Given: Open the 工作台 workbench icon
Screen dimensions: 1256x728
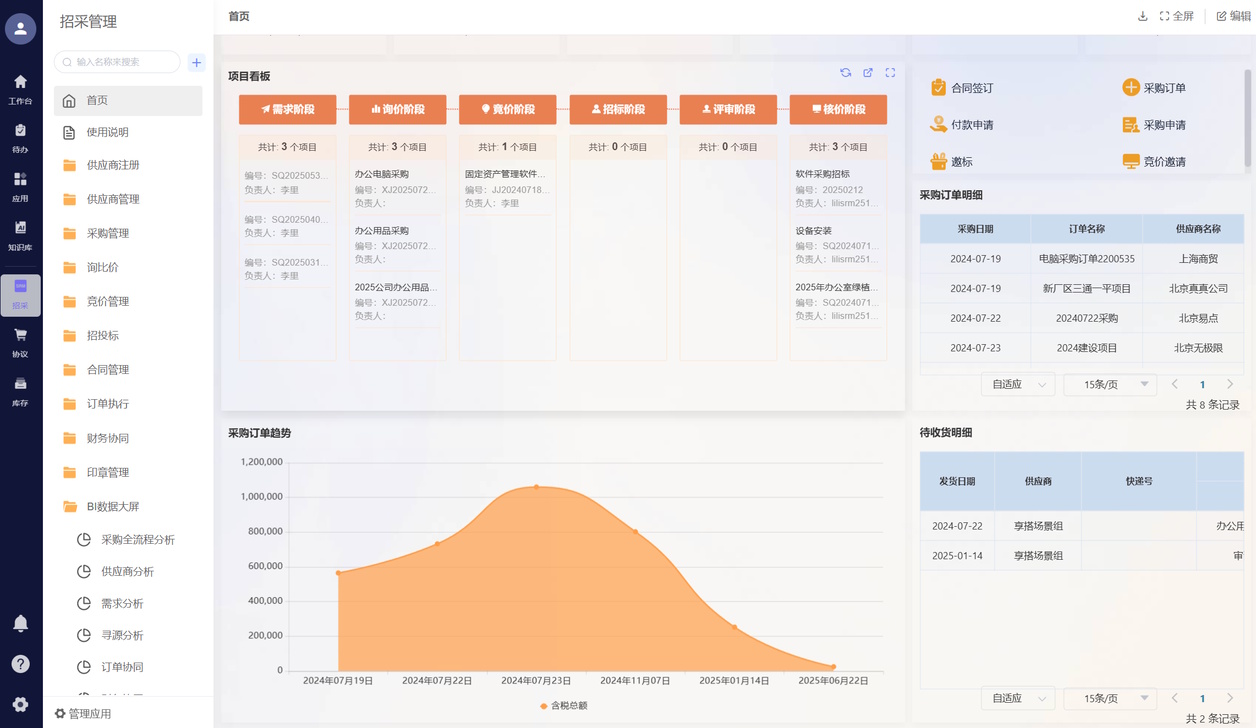Looking at the screenshot, I should [x=20, y=88].
